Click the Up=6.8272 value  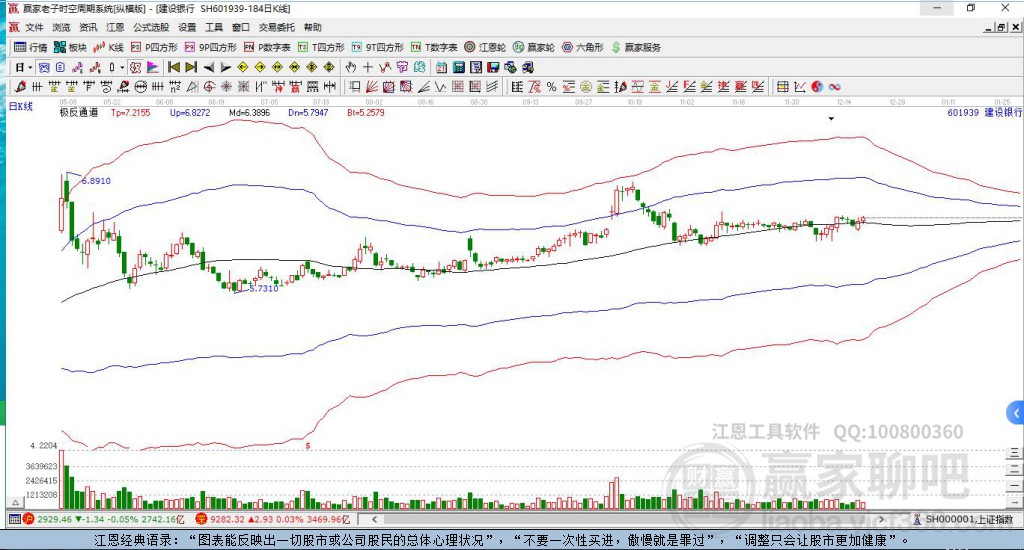[x=190, y=112]
